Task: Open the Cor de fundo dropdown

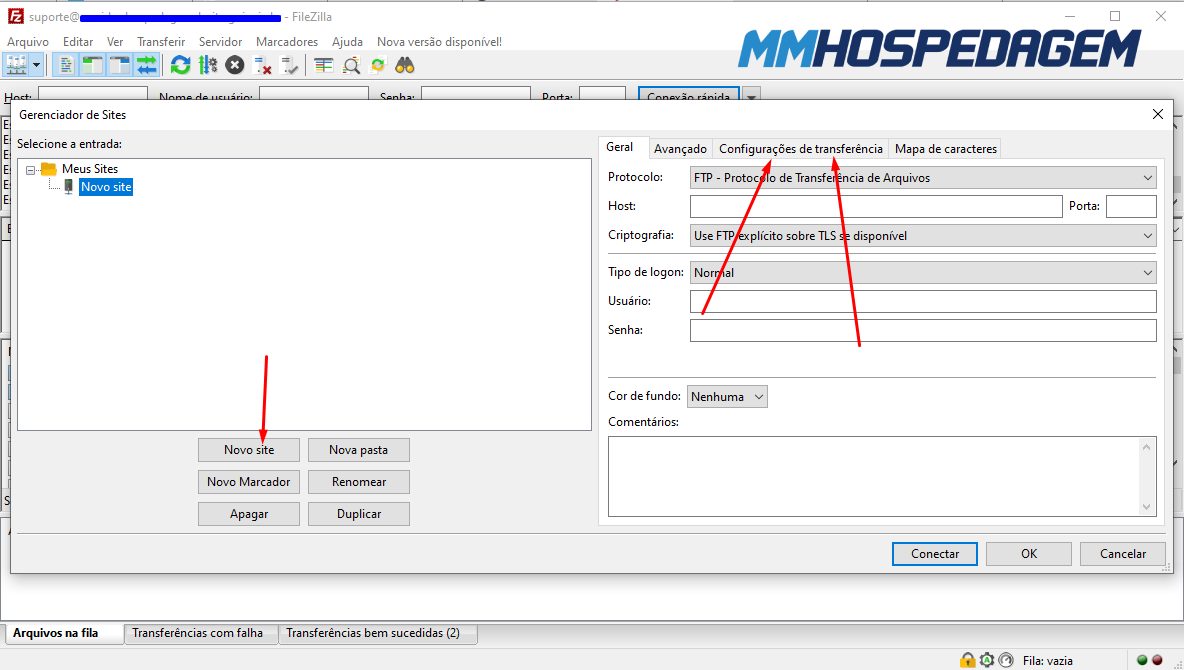Action: 727,397
